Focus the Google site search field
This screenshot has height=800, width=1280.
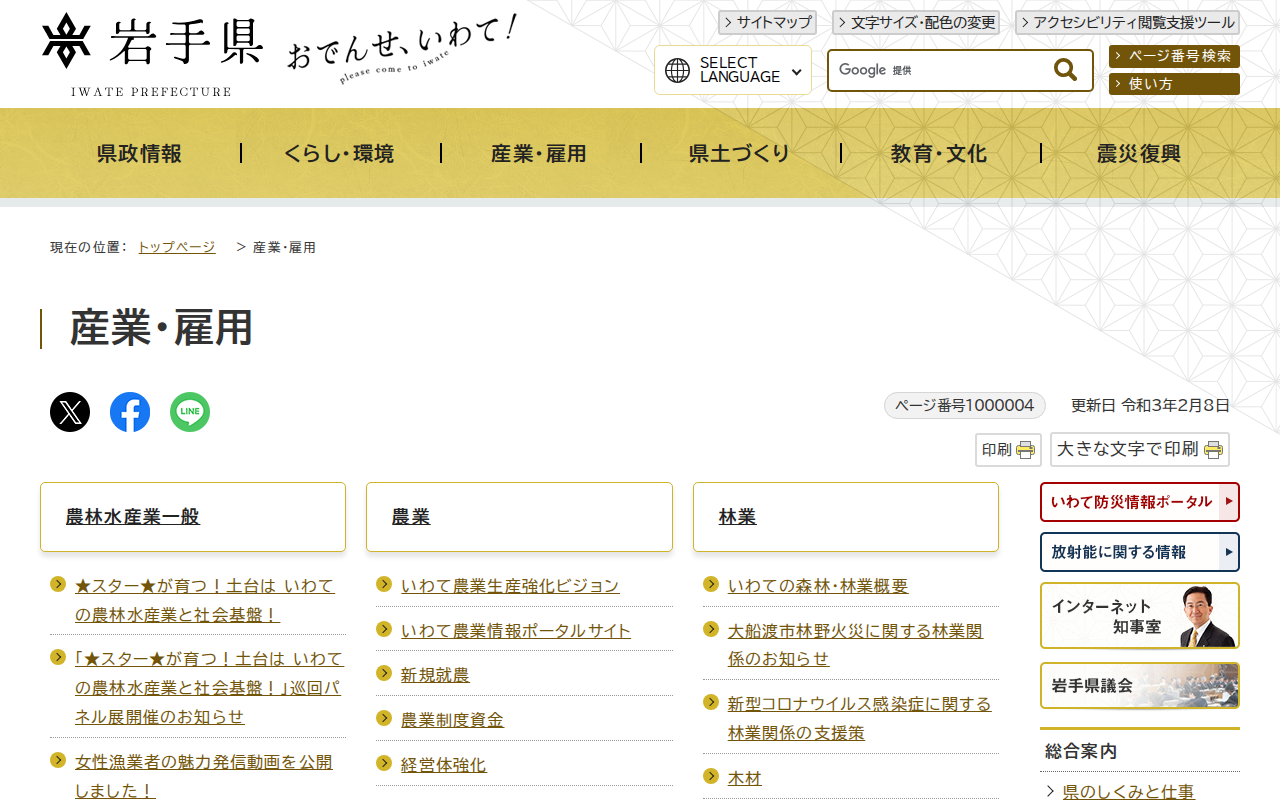[x=938, y=70]
